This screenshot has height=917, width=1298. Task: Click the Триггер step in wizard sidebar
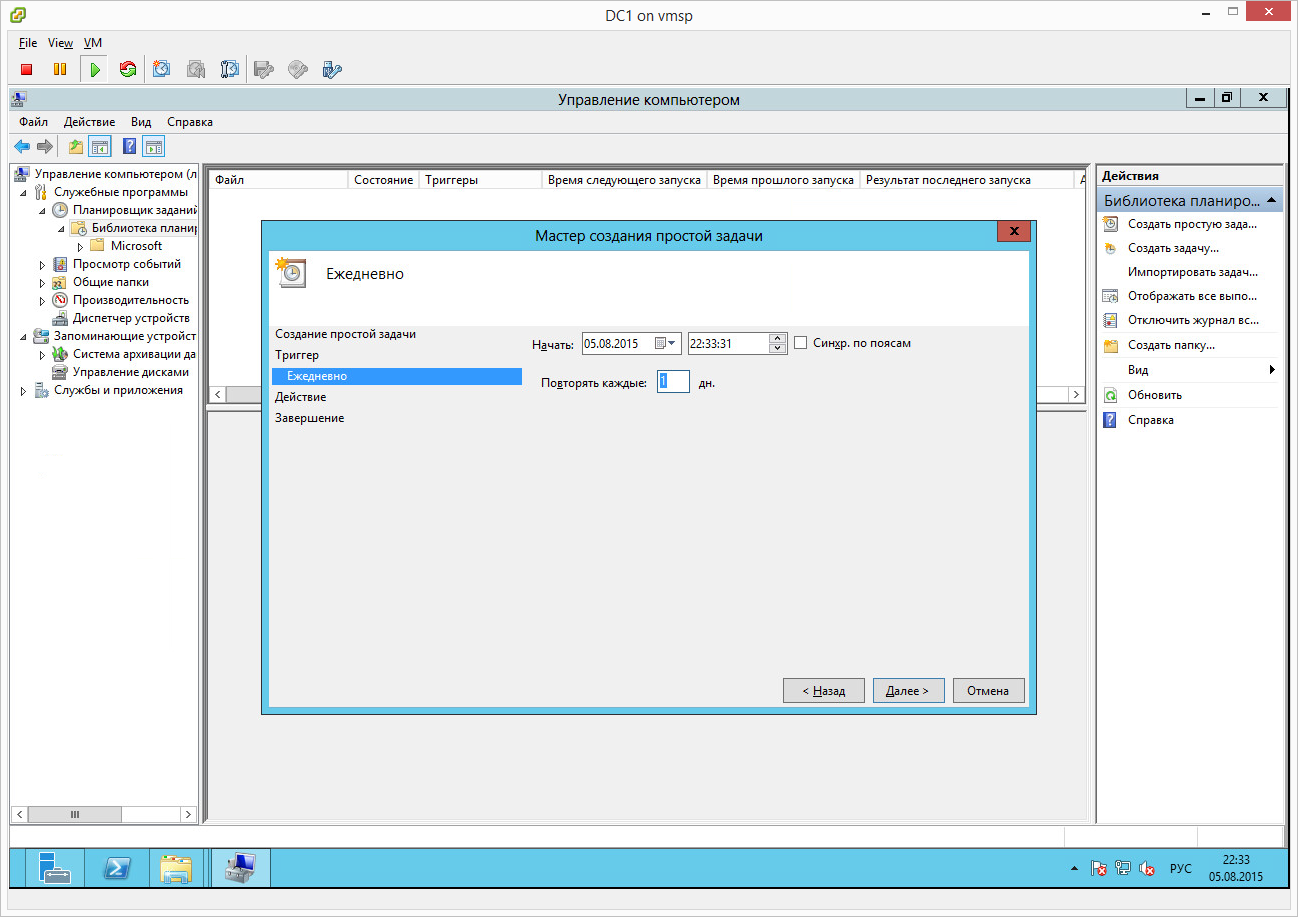pyautogui.click(x=297, y=355)
